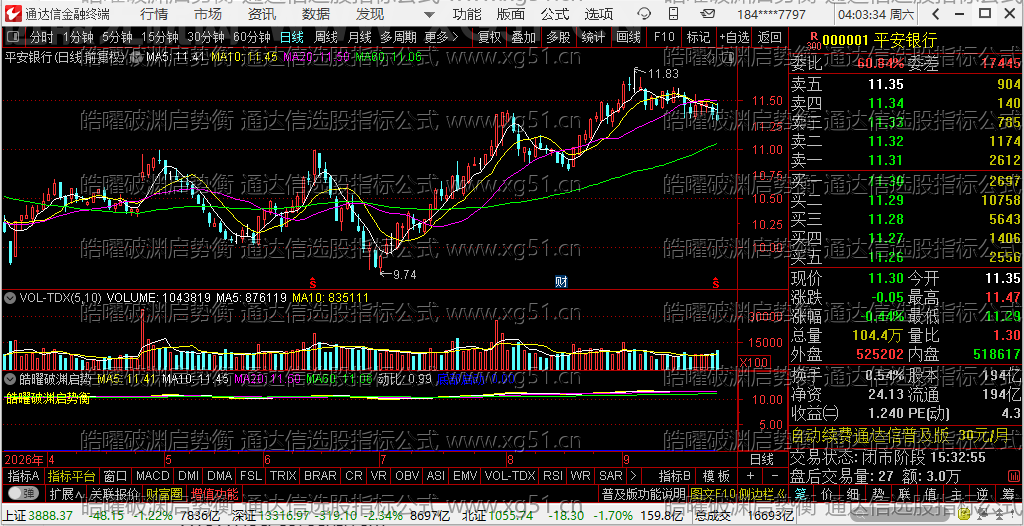Click the R300 badge beside 000001

point(814,41)
